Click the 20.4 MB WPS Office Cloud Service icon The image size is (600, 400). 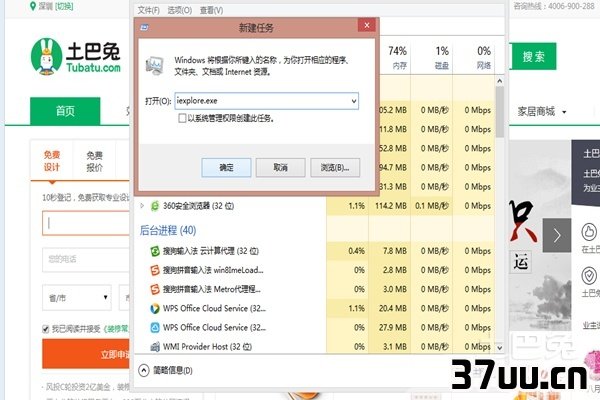[x=155, y=309]
